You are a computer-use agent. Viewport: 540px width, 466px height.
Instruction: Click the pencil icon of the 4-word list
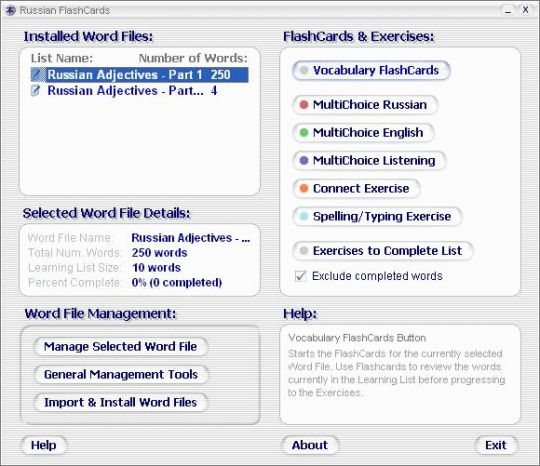pyautogui.click(x=36, y=91)
